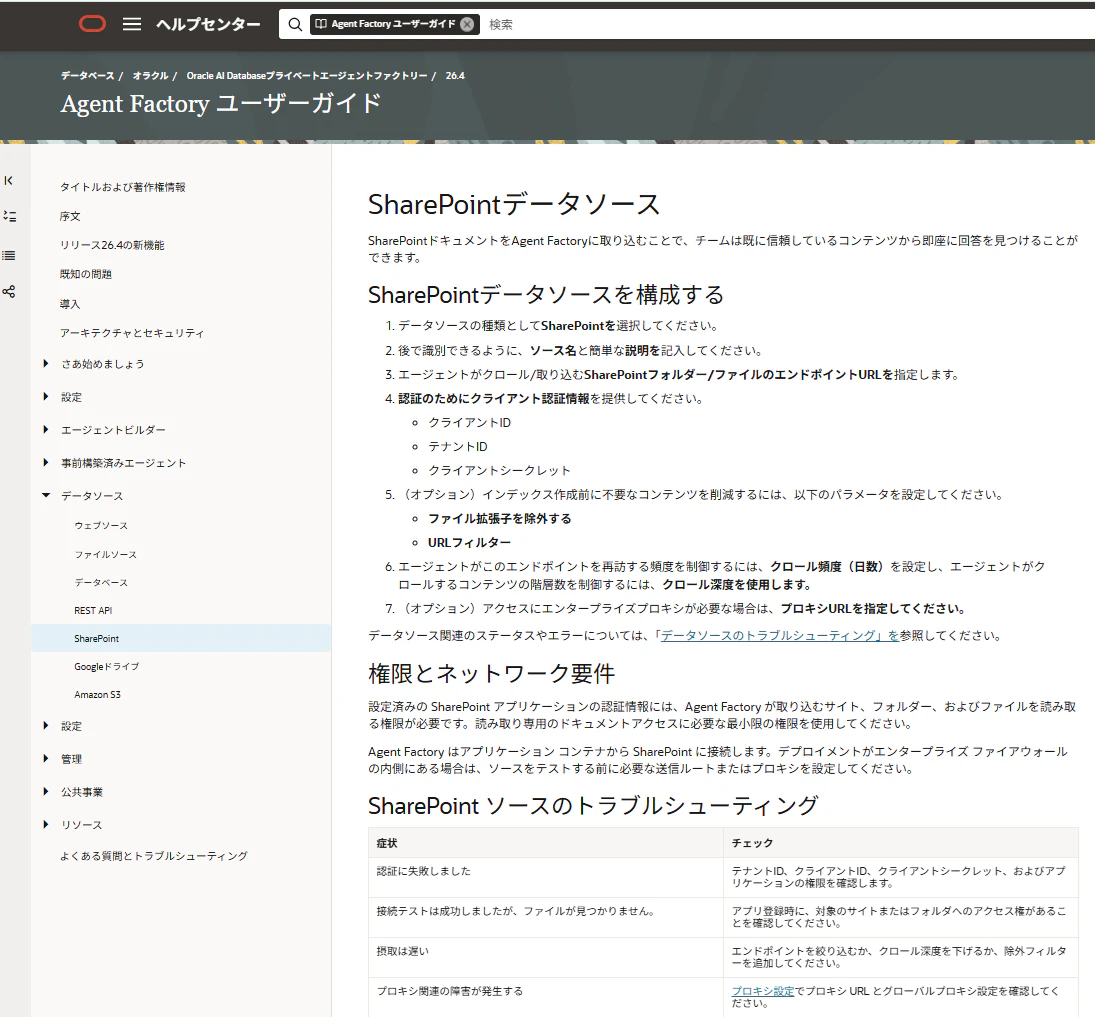Focus the 検索 search input field
This screenshot has height=1017, width=1095.
789,24
